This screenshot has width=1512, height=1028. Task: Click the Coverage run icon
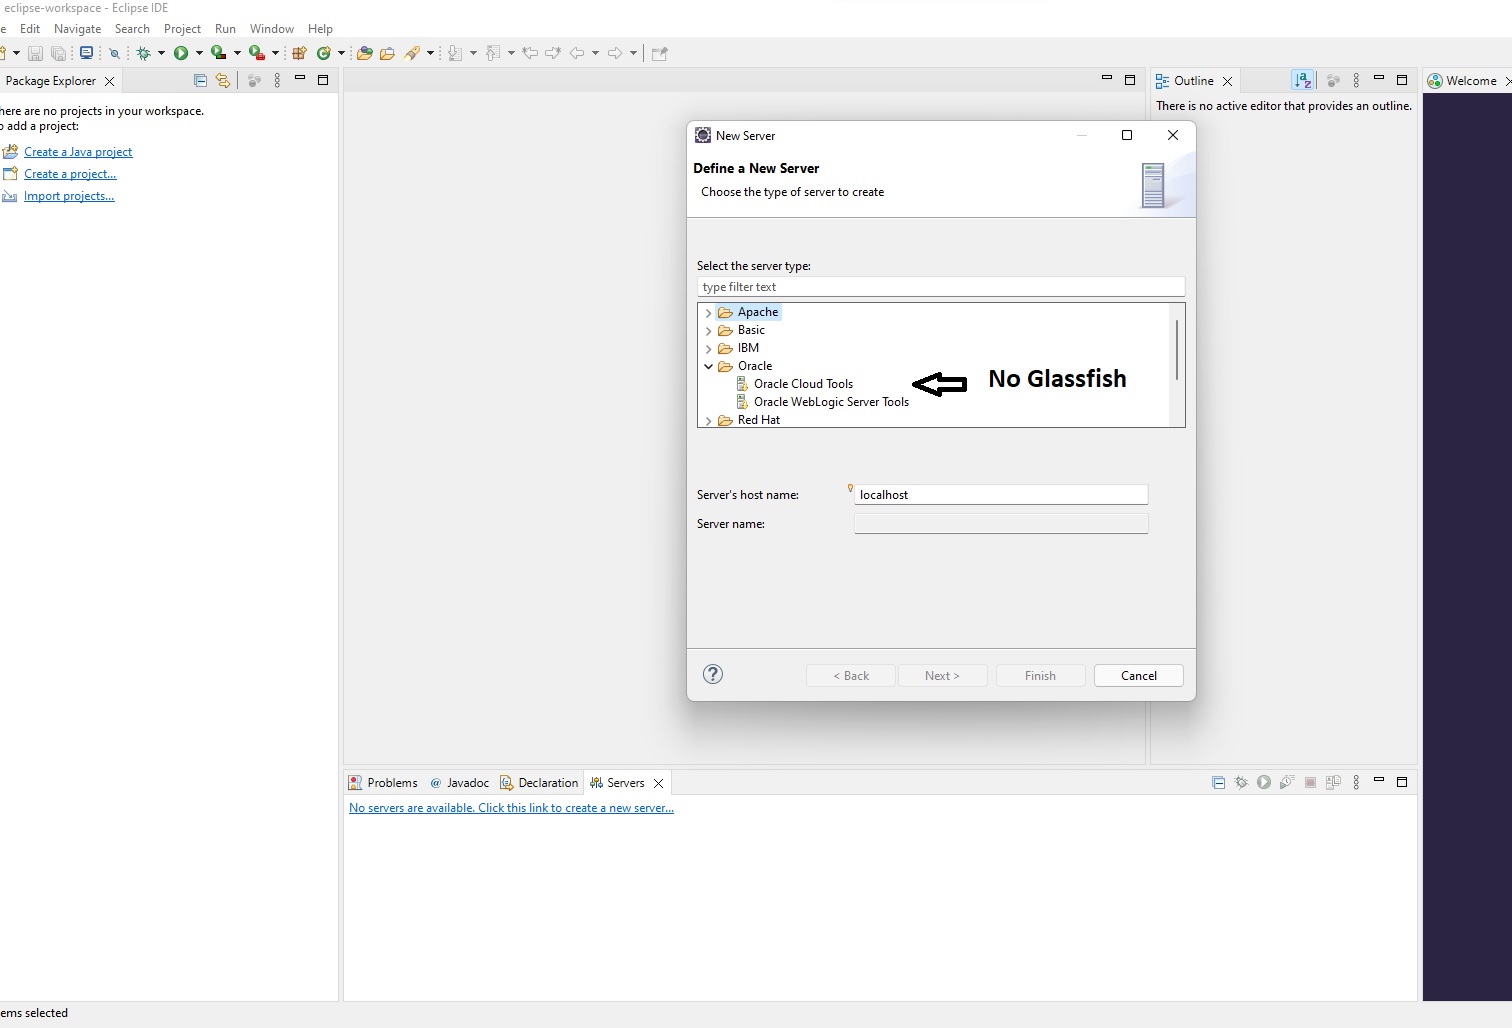click(218, 53)
